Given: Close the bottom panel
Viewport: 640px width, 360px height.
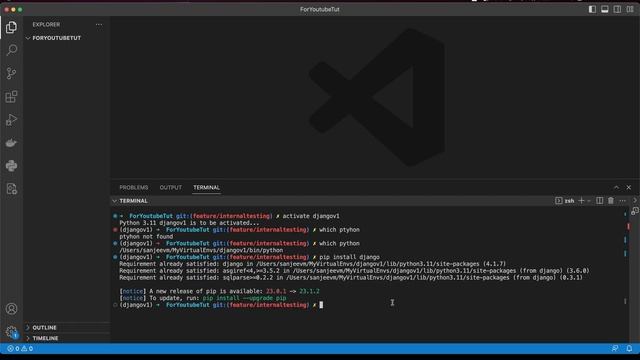Looking at the screenshot, I should (x=629, y=187).
